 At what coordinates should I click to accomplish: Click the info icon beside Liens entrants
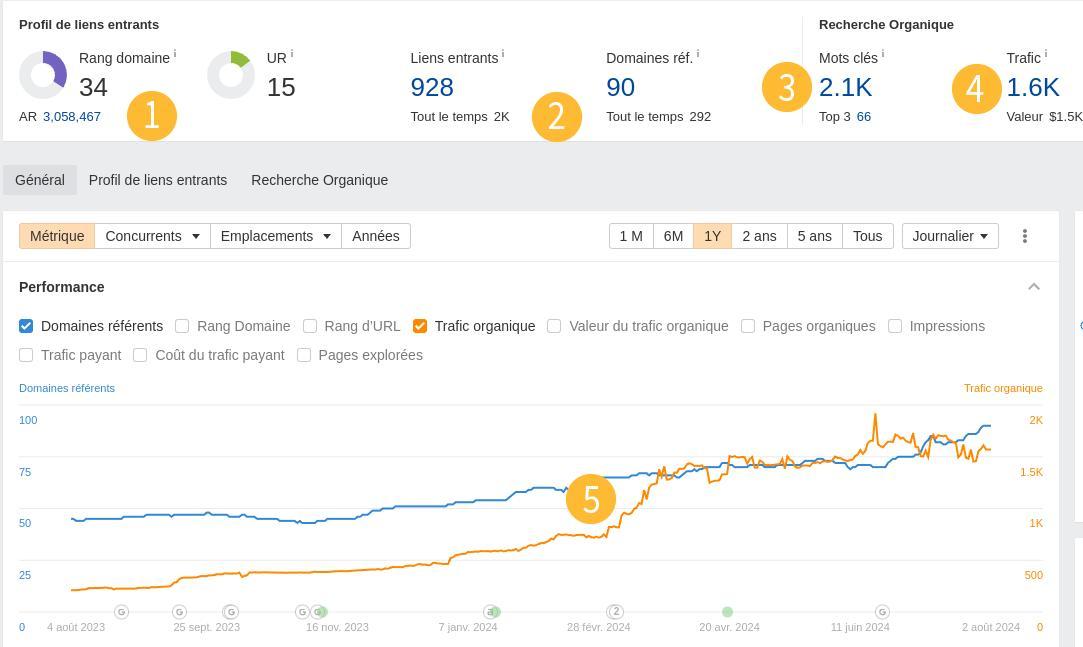(x=501, y=52)
